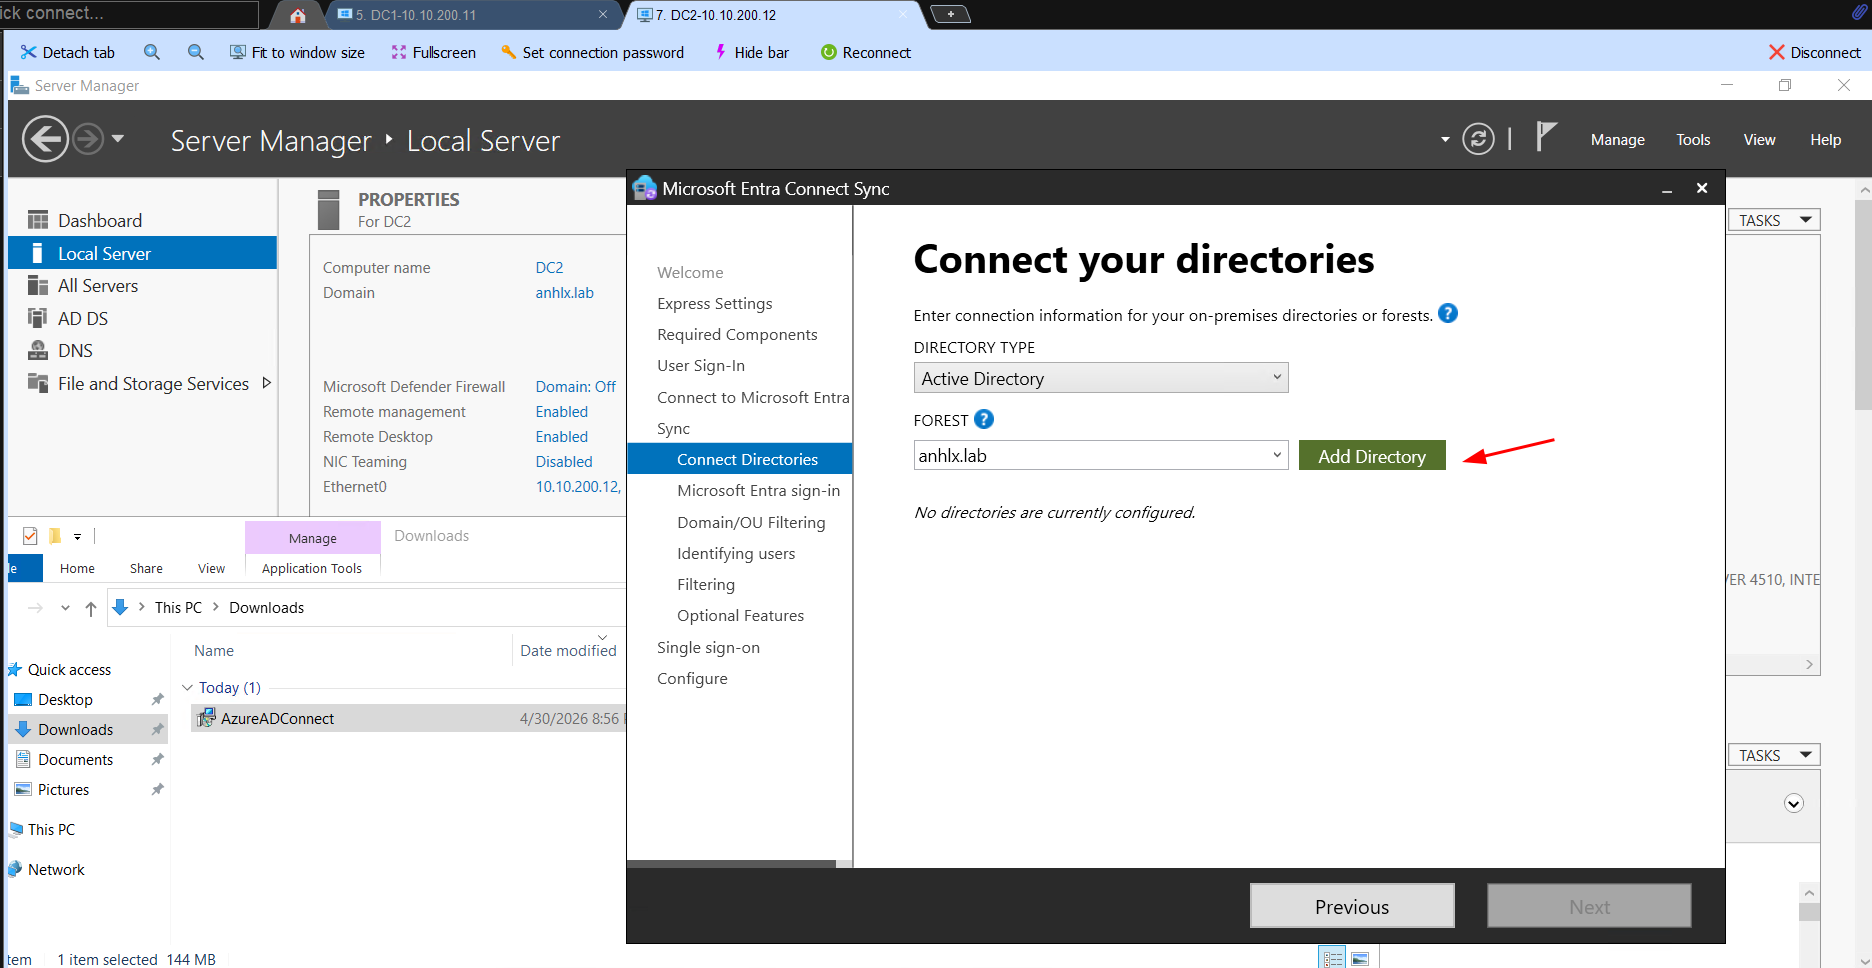Open the home tab icon
Screen dimensions: 1872x968
click(x=297, y=15)
